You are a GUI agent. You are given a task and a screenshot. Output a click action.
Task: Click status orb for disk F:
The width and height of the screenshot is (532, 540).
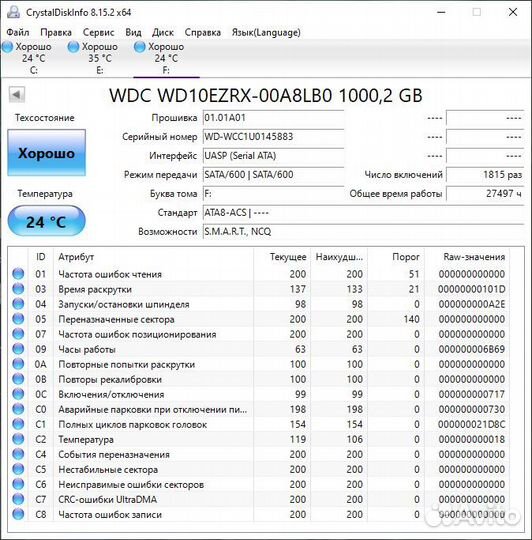pos(139,46)
